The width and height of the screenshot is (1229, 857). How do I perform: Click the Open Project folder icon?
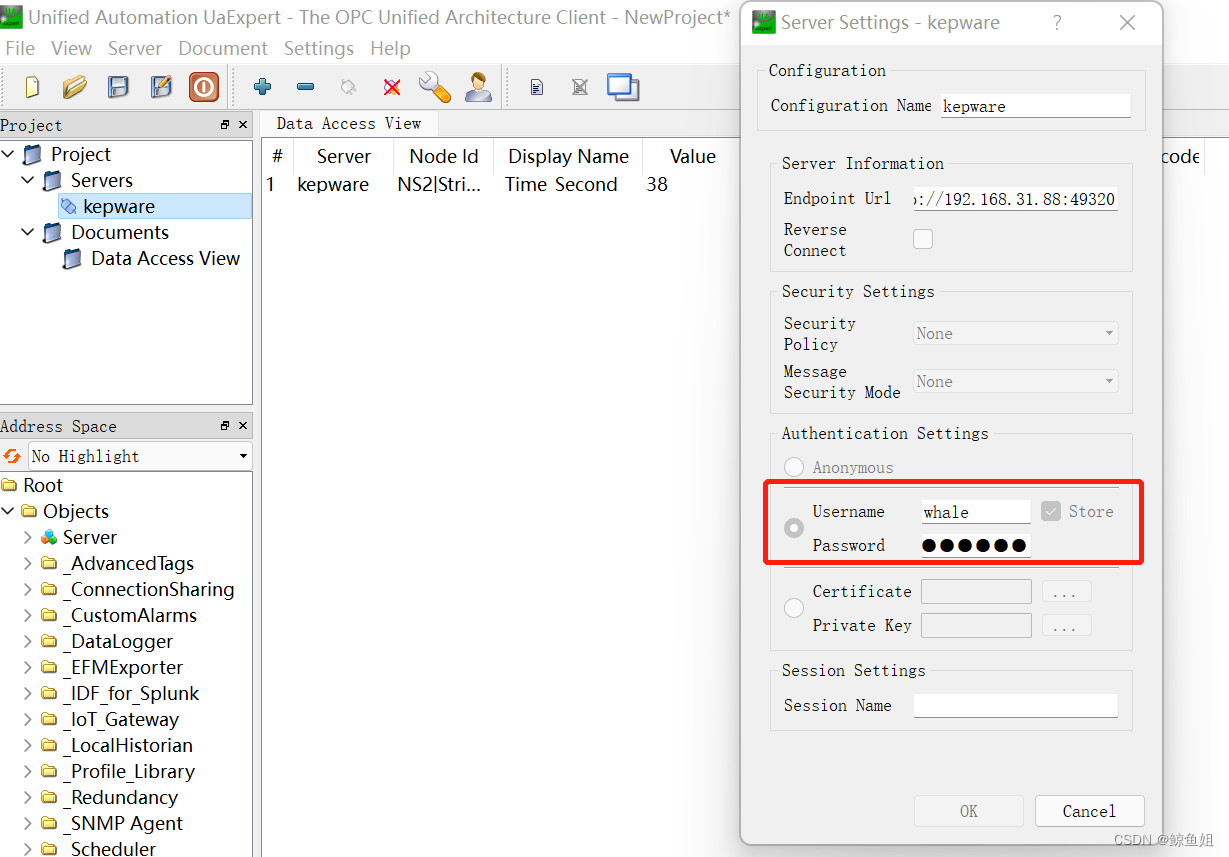tap(75, 87)
